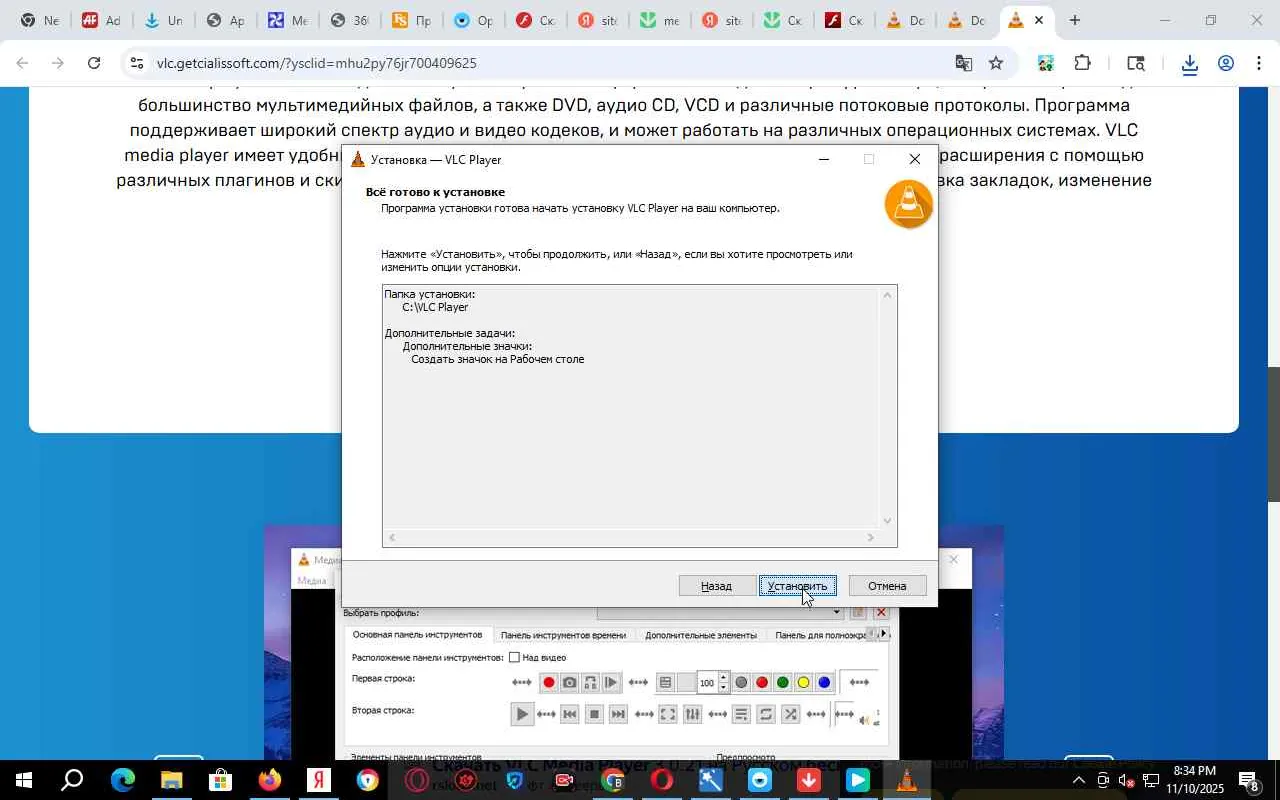The image size is (1280, 800).
Task: Select the "Основная панель инструментов" tab in page image
Action: click(417, 635)
